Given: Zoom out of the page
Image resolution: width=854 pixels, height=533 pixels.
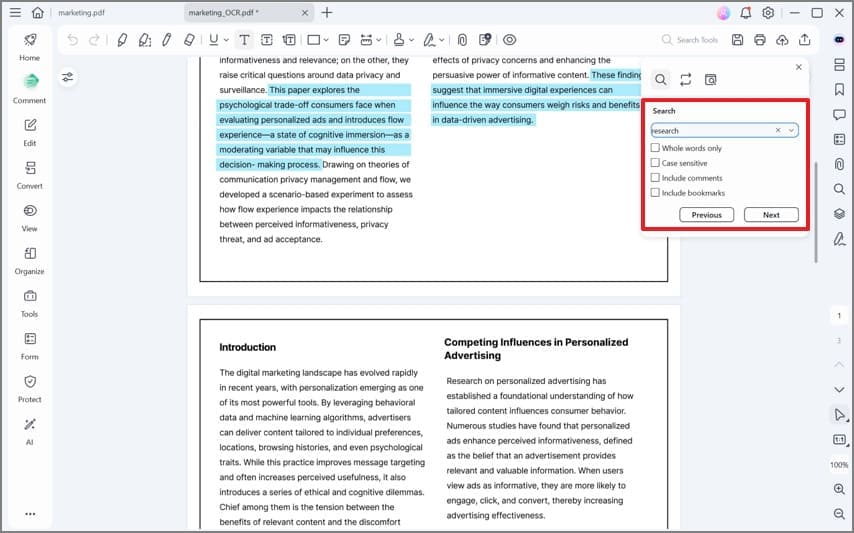Looking at the screenshot, I should pos(839,514).
